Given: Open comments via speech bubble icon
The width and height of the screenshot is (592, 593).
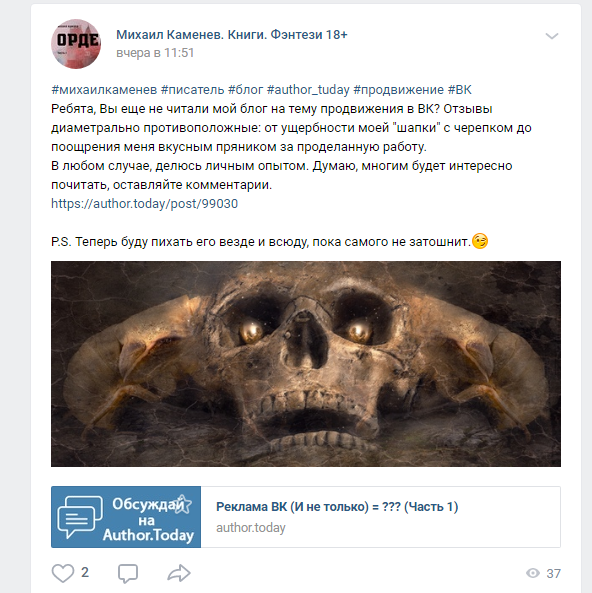Looking at the screenshot, I should click(x=128, y=573).
